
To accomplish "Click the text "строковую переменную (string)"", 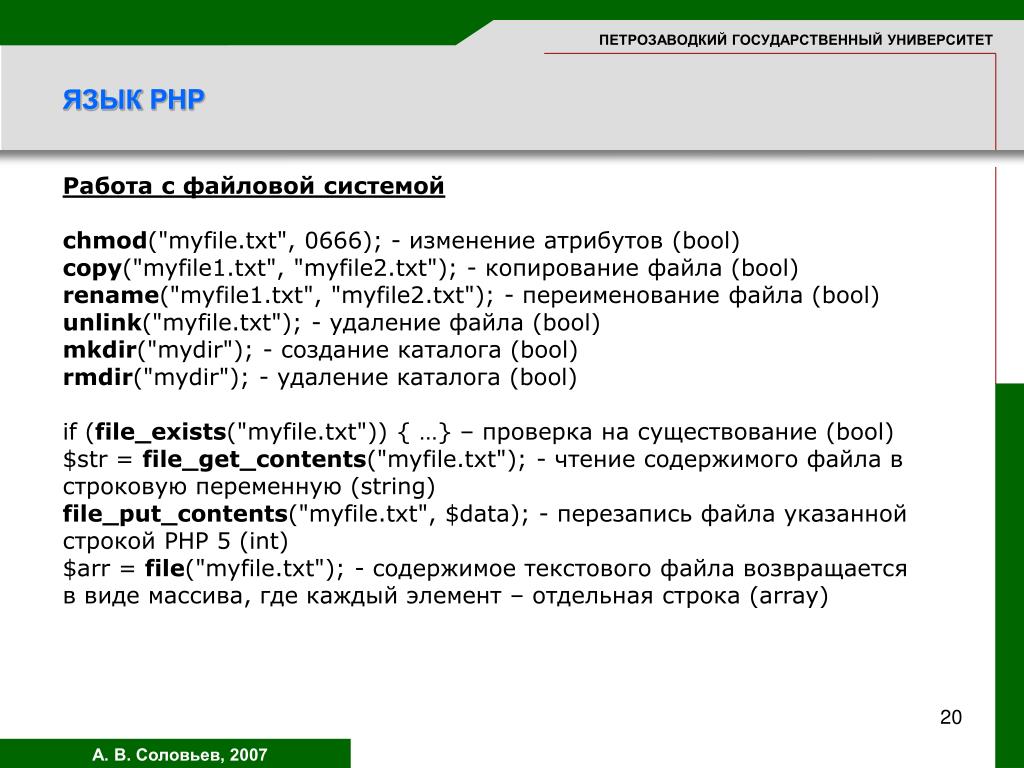I will click(249, 487).
